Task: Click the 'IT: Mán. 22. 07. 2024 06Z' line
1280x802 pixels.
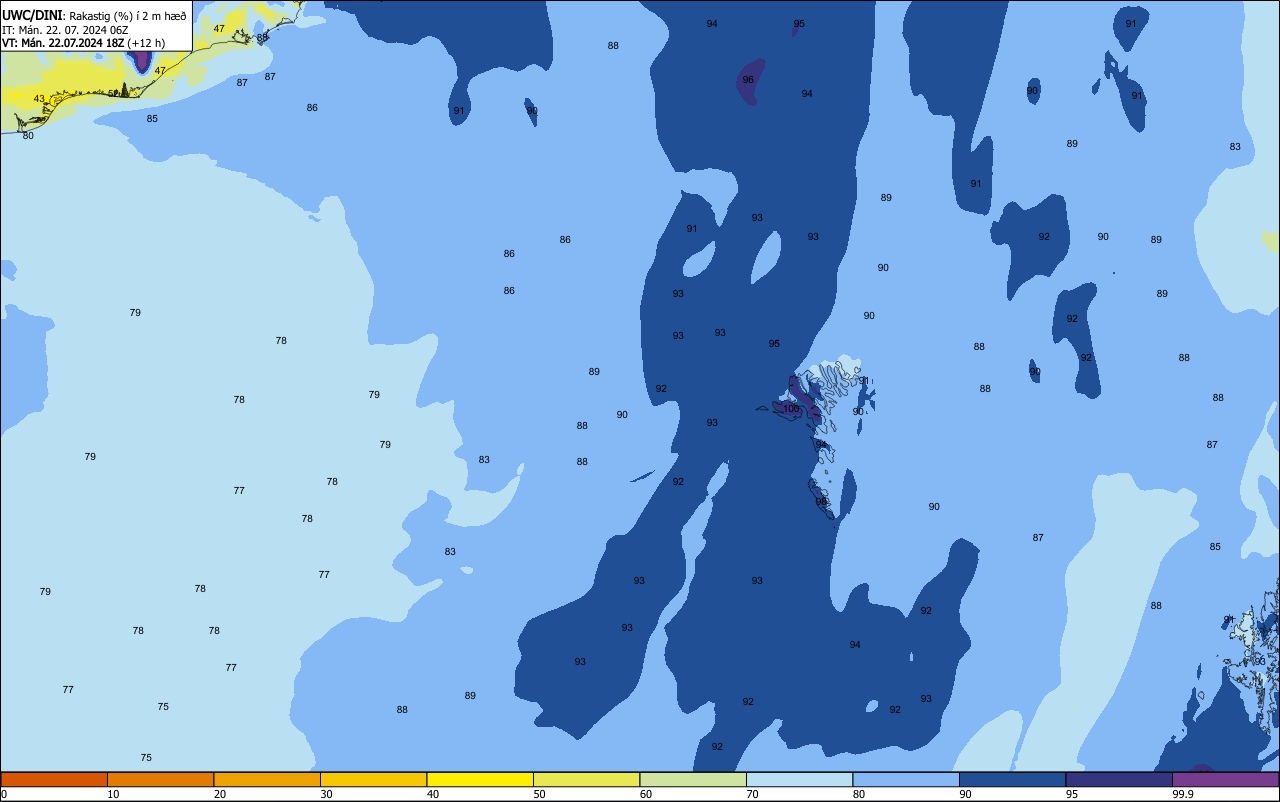Action: pyautogui.click(x=65, y=30)
